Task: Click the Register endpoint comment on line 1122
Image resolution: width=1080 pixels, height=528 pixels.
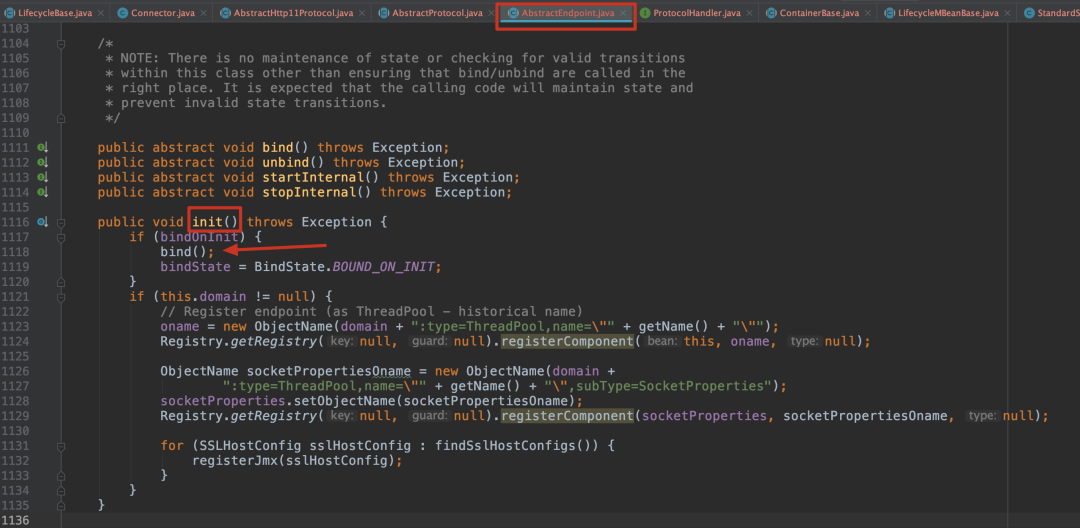Action: (x=372, y=311)
